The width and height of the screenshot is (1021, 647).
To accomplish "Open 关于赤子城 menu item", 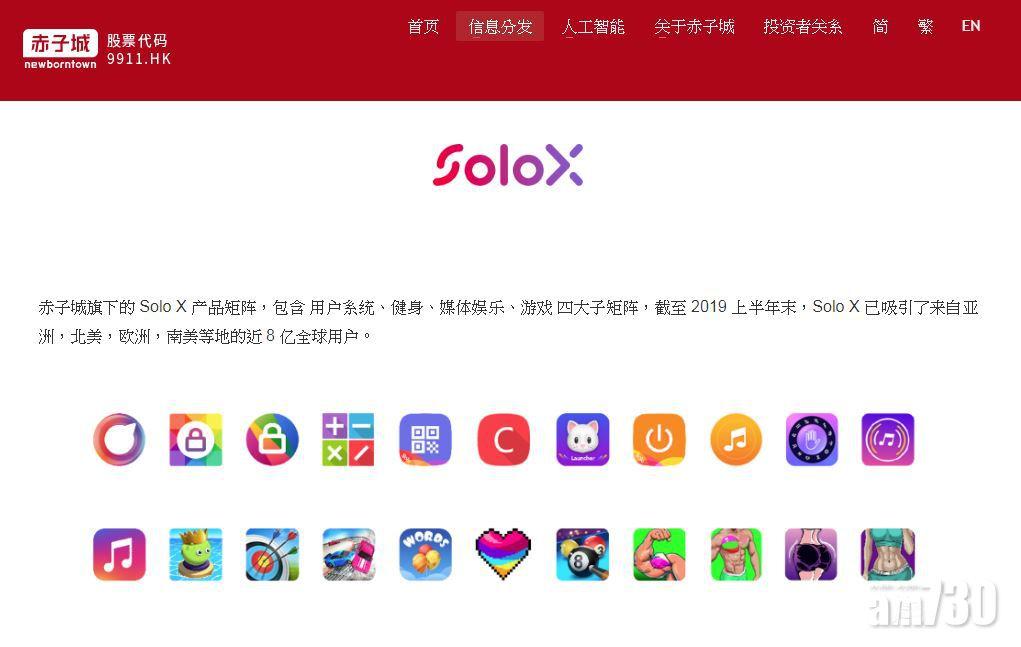I will [694, 27].
